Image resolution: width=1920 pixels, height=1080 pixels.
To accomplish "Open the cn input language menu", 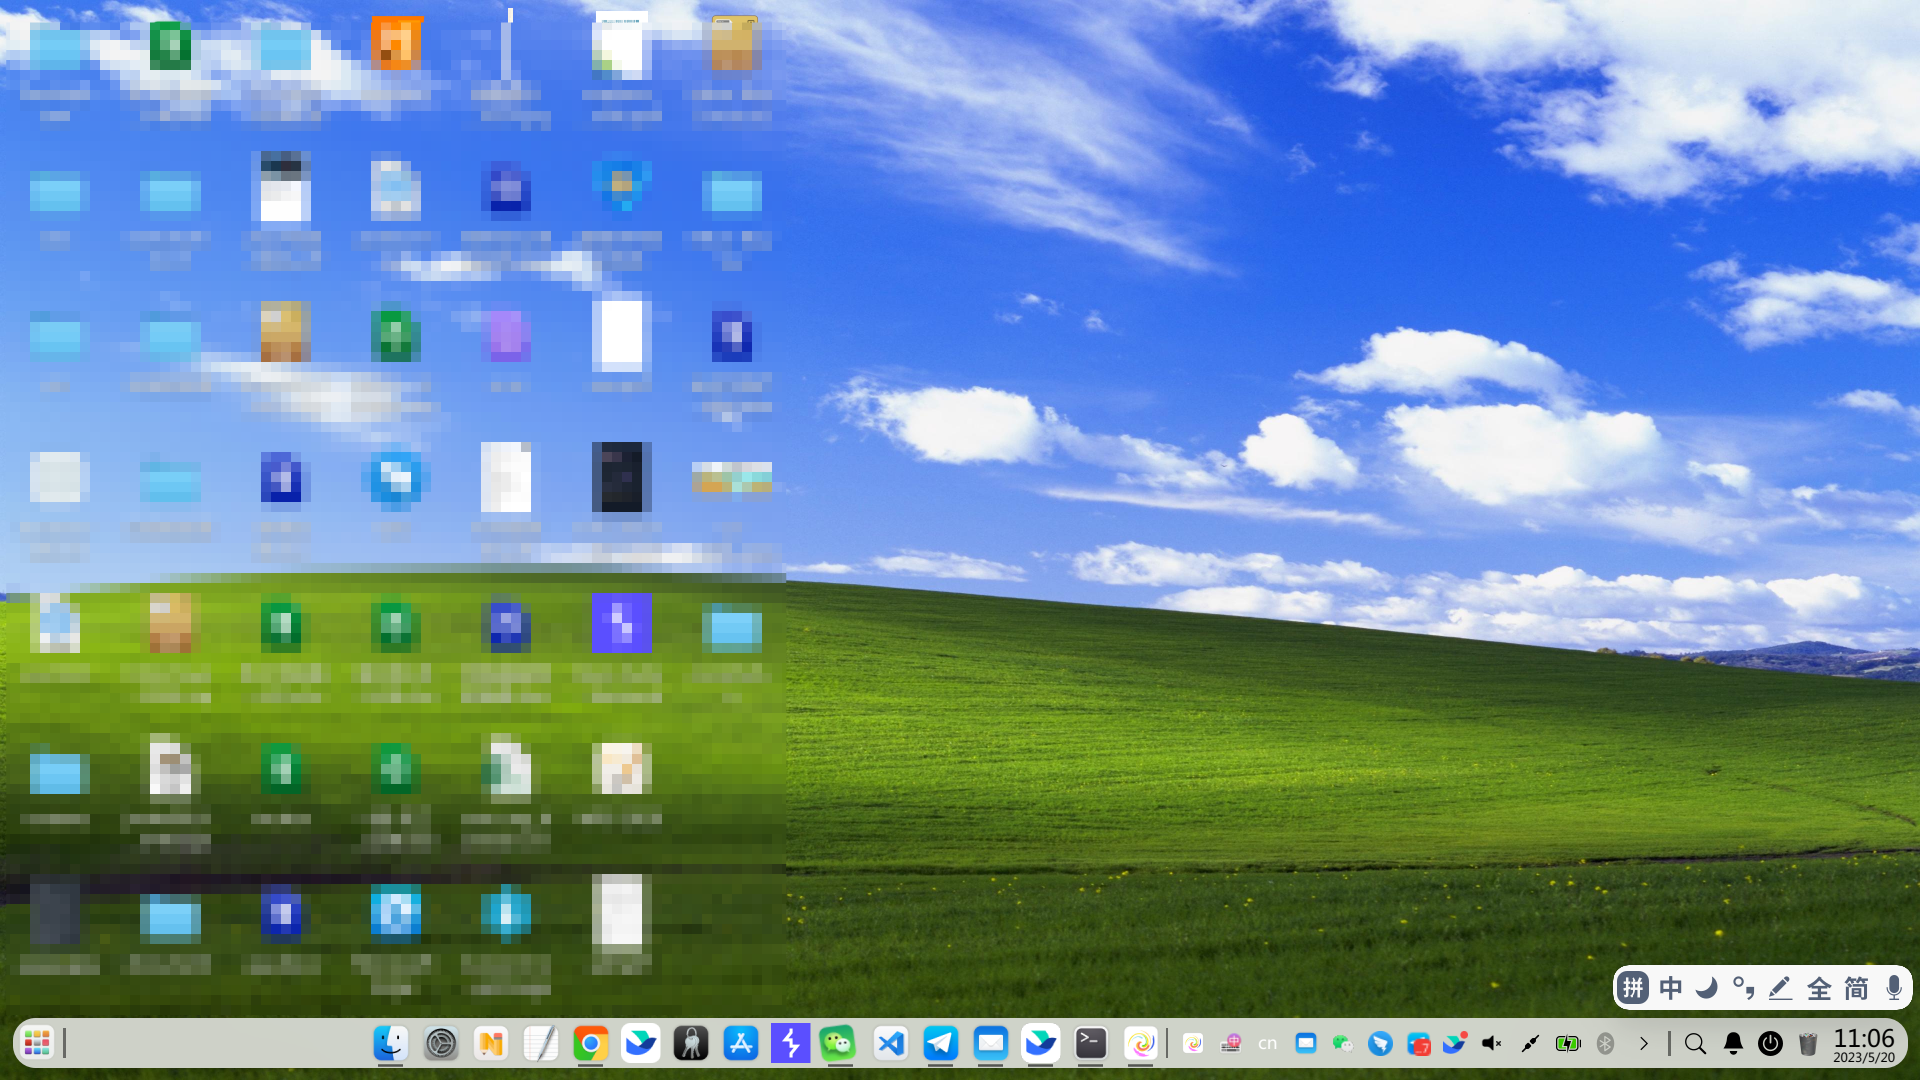I will click(1267, 1043).
